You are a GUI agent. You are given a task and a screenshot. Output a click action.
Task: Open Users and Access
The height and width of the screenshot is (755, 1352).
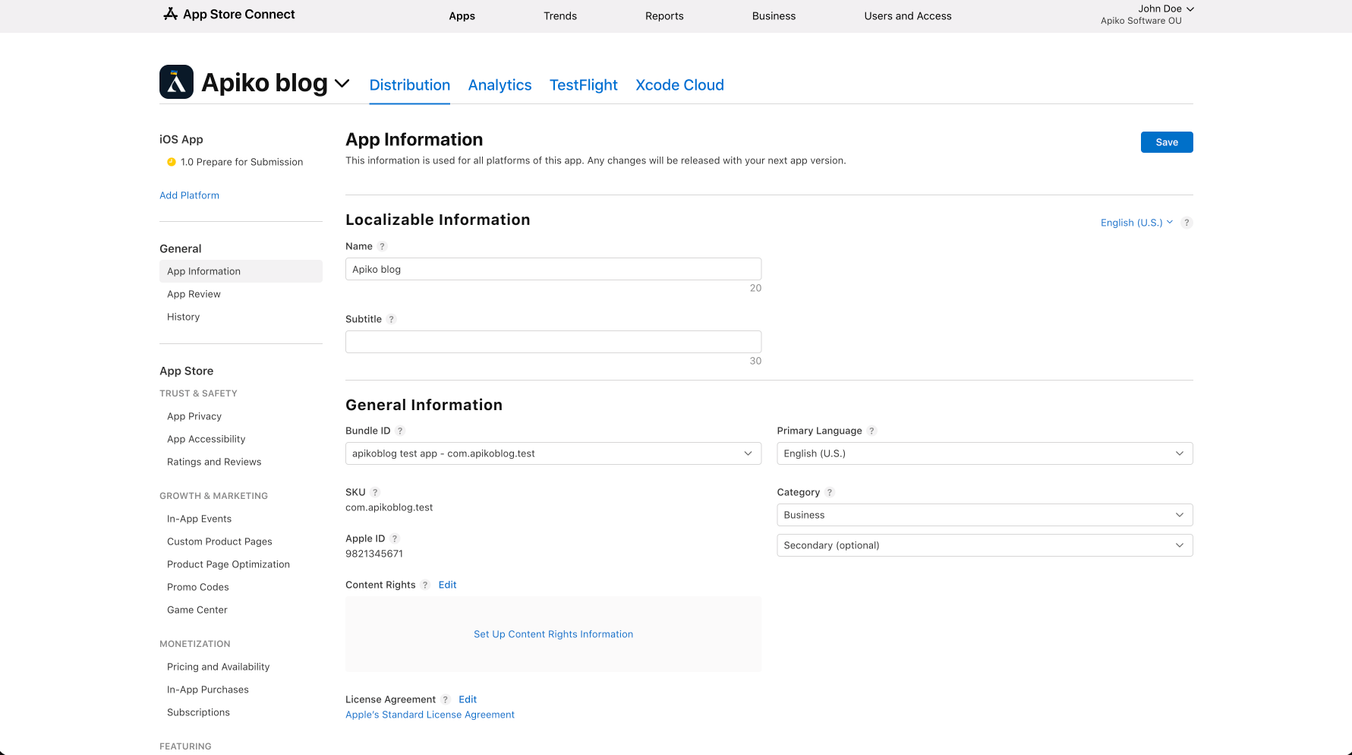(x=908, y=16)
